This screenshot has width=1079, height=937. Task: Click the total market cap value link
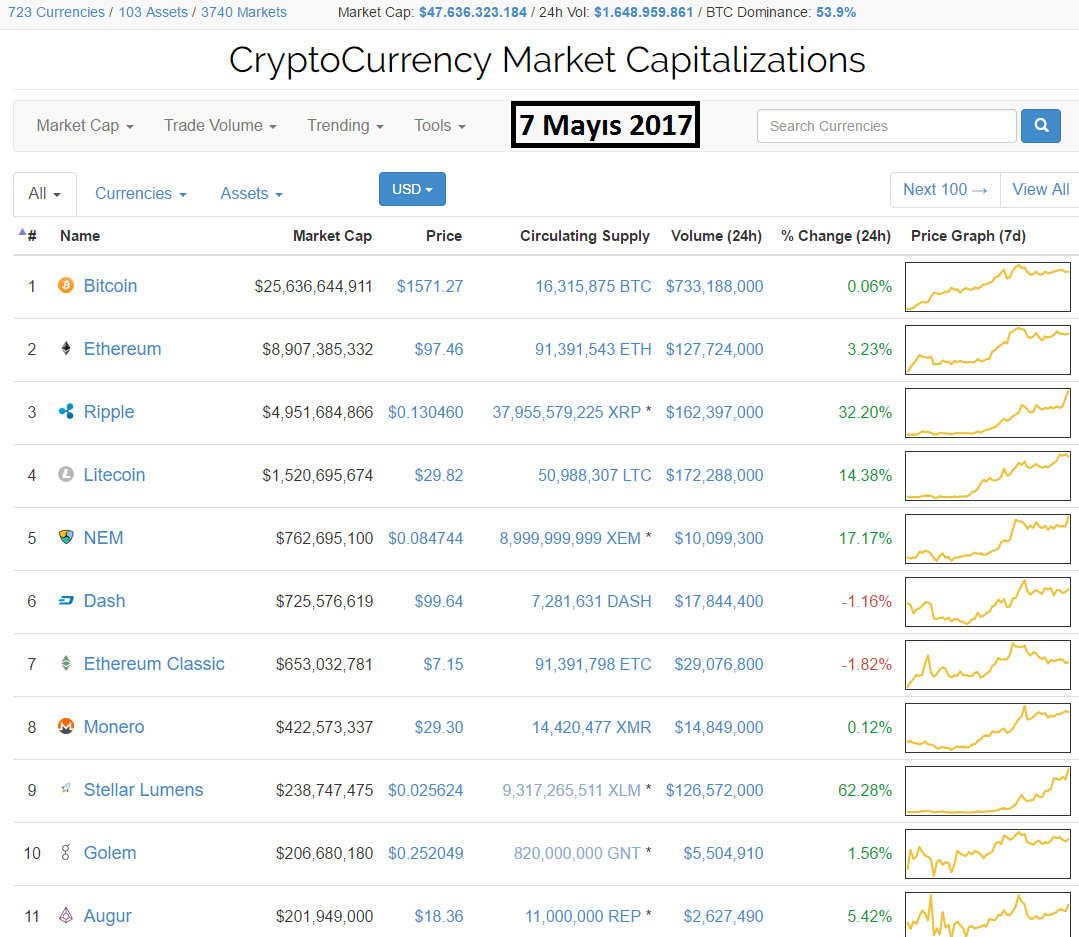click(473, 12)
